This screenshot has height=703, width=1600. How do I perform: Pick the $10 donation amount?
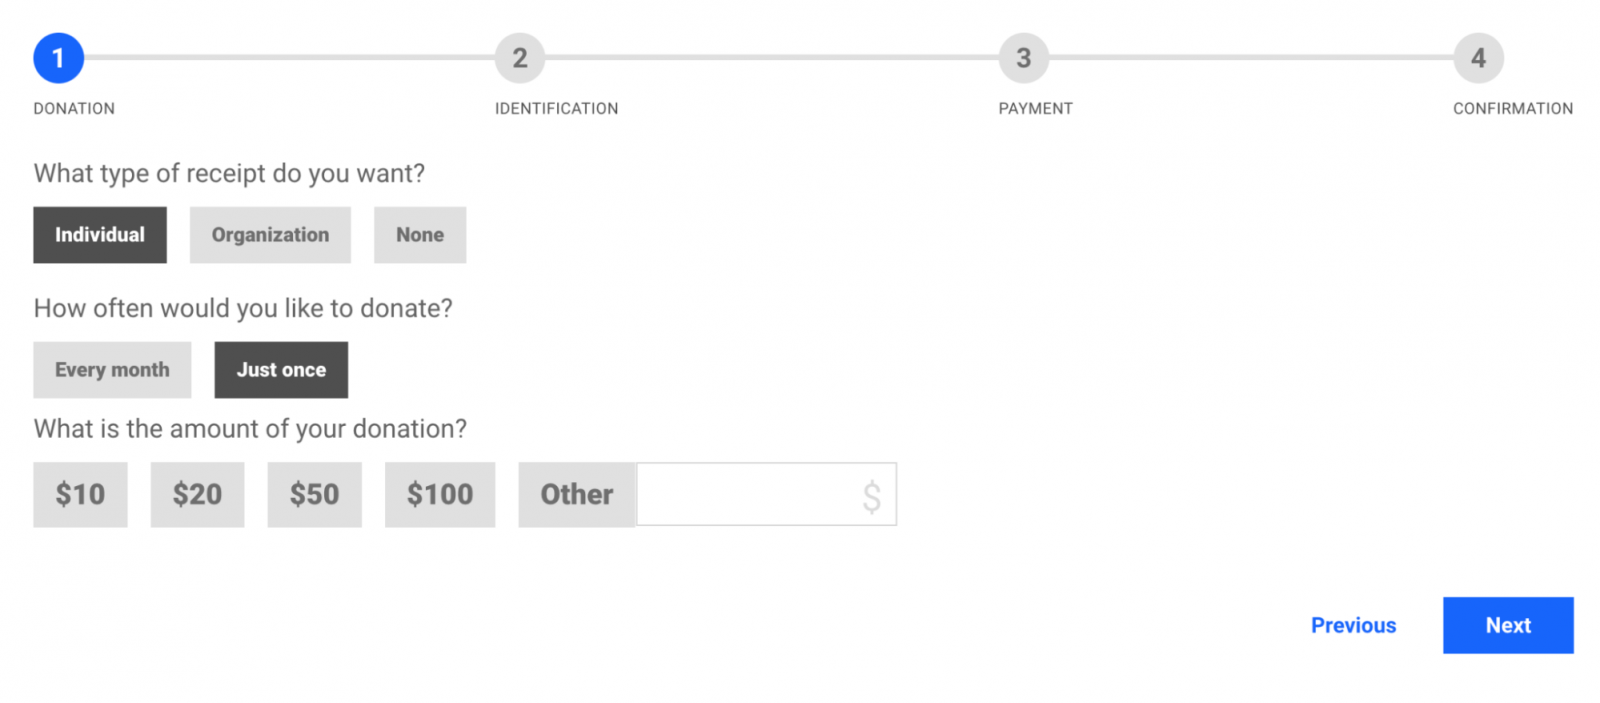tap(80, 494)
